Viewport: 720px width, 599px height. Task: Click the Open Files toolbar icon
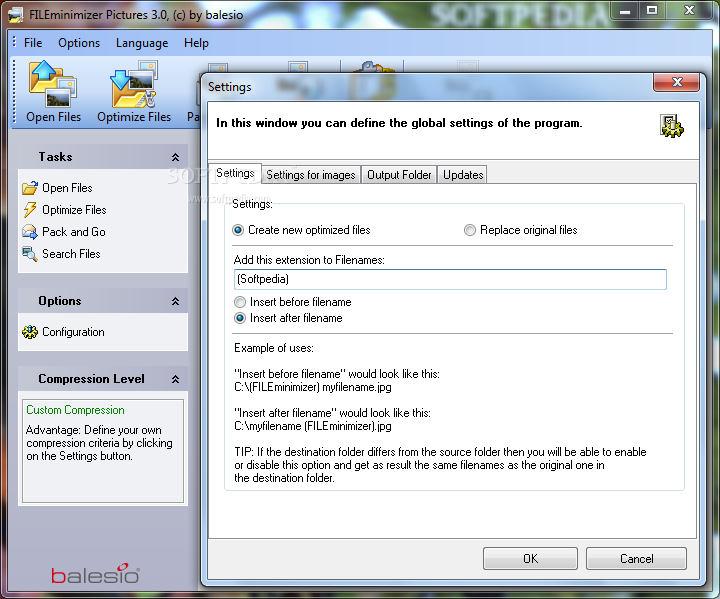(53, 84)
